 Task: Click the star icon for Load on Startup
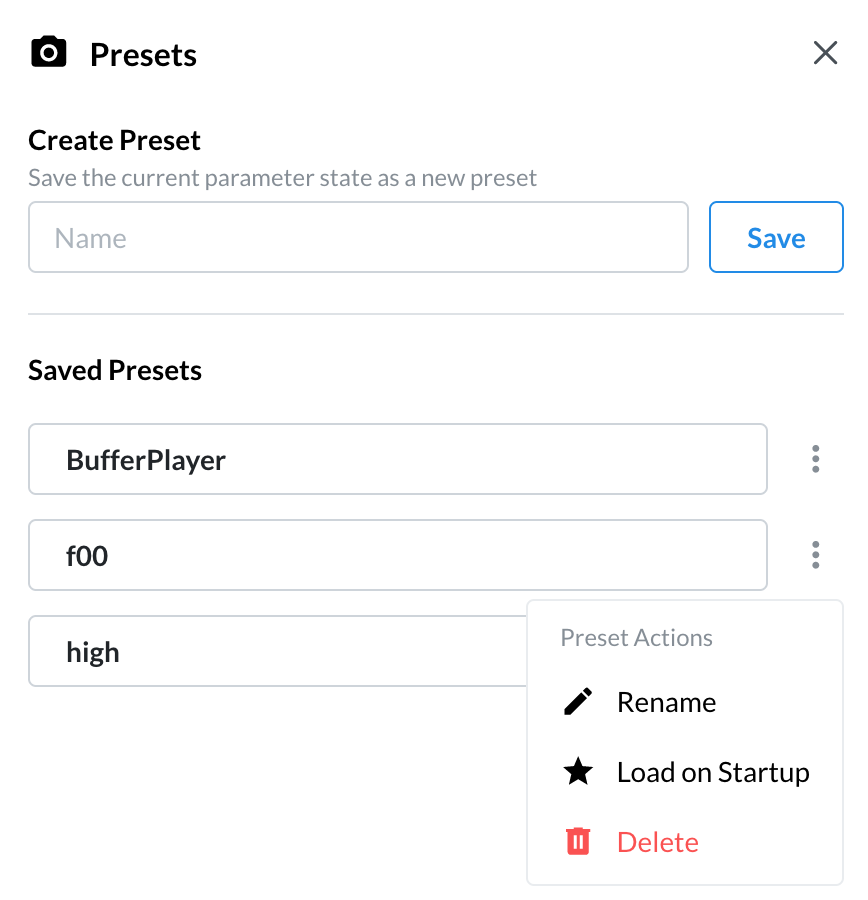point(578,771)
